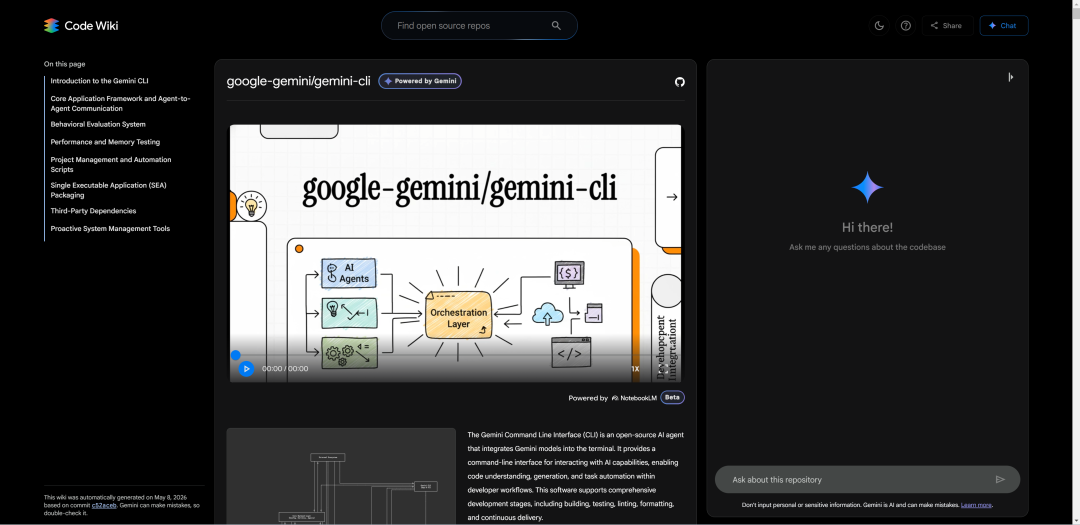
Task: Open the c52aceb commit link
Action: click(105, 505)
